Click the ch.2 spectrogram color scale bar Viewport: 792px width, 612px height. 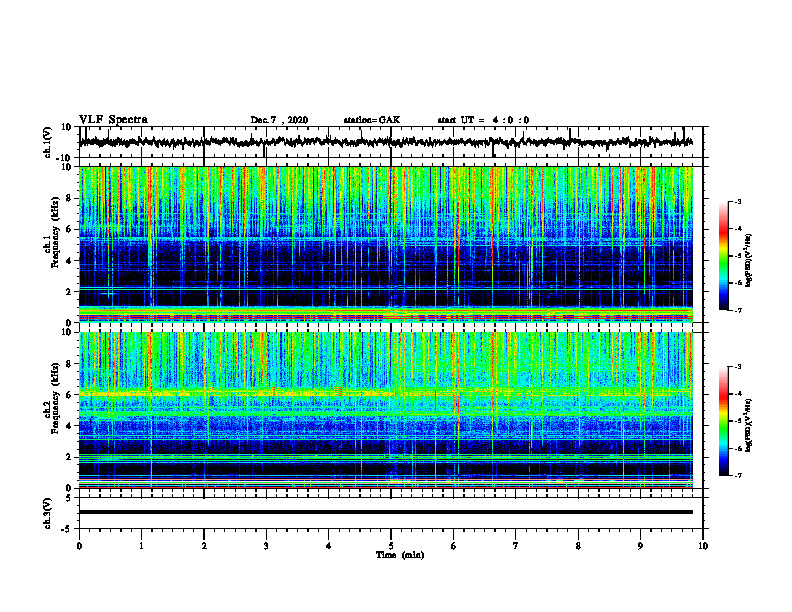click(724, 421)
